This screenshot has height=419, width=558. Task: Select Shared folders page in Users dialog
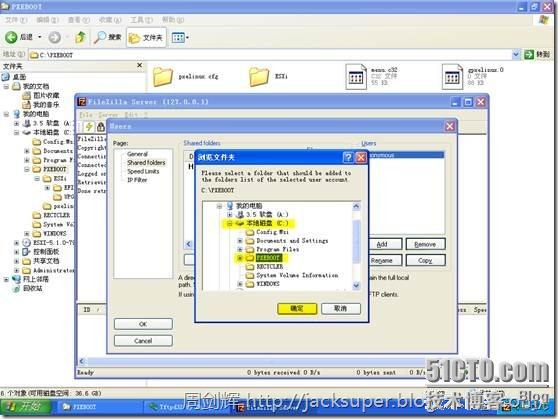pyautogui.click(x=146, y=162)
